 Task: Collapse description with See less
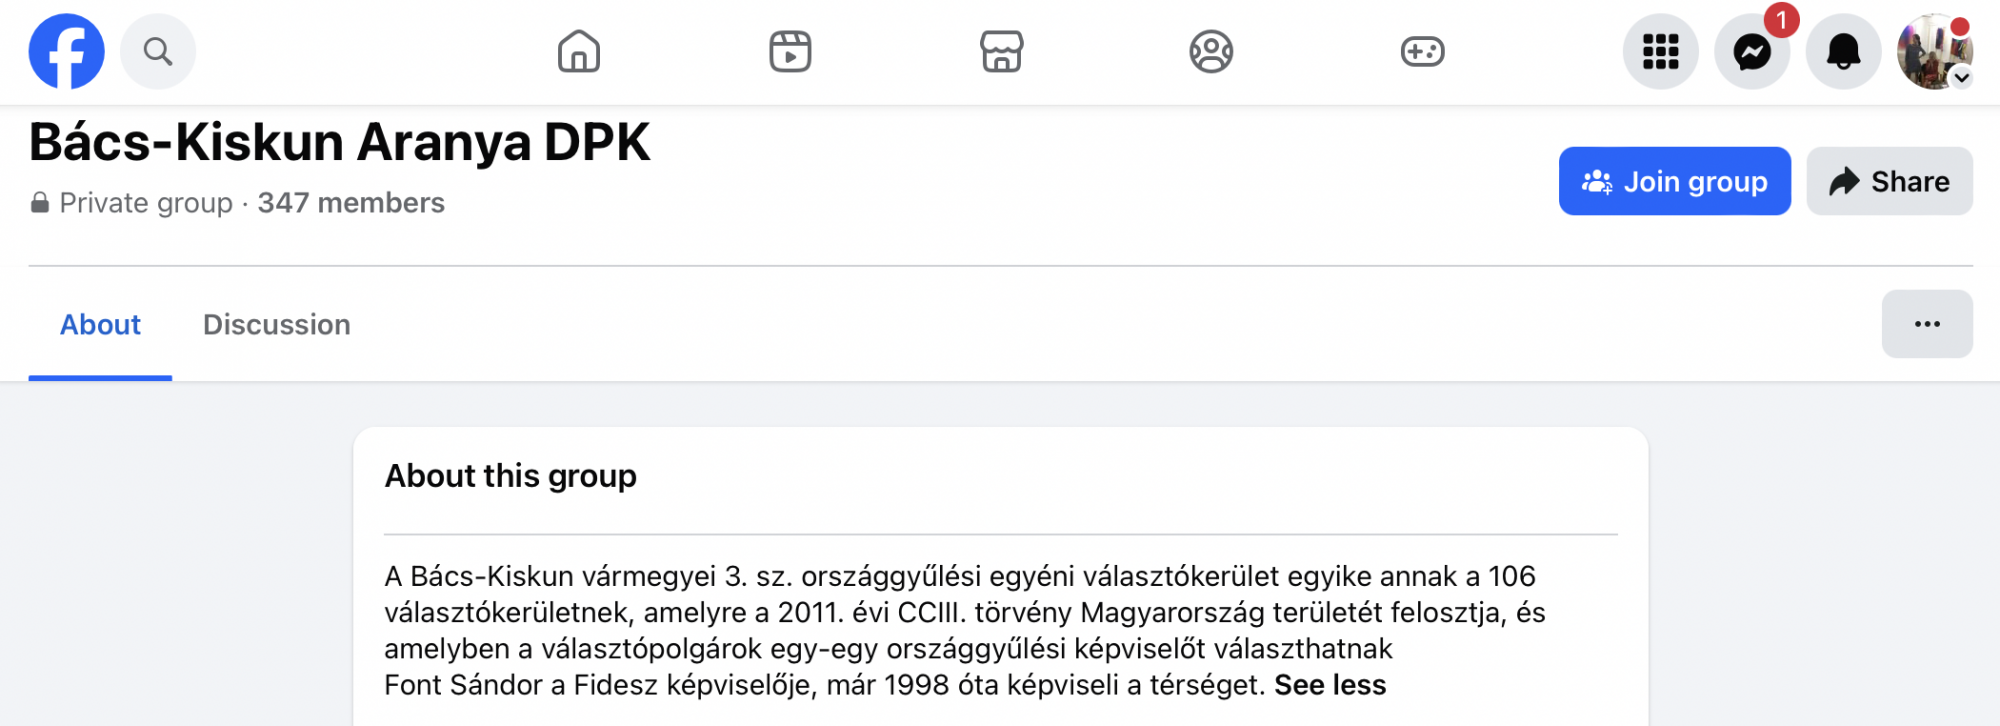(1330, 685)
